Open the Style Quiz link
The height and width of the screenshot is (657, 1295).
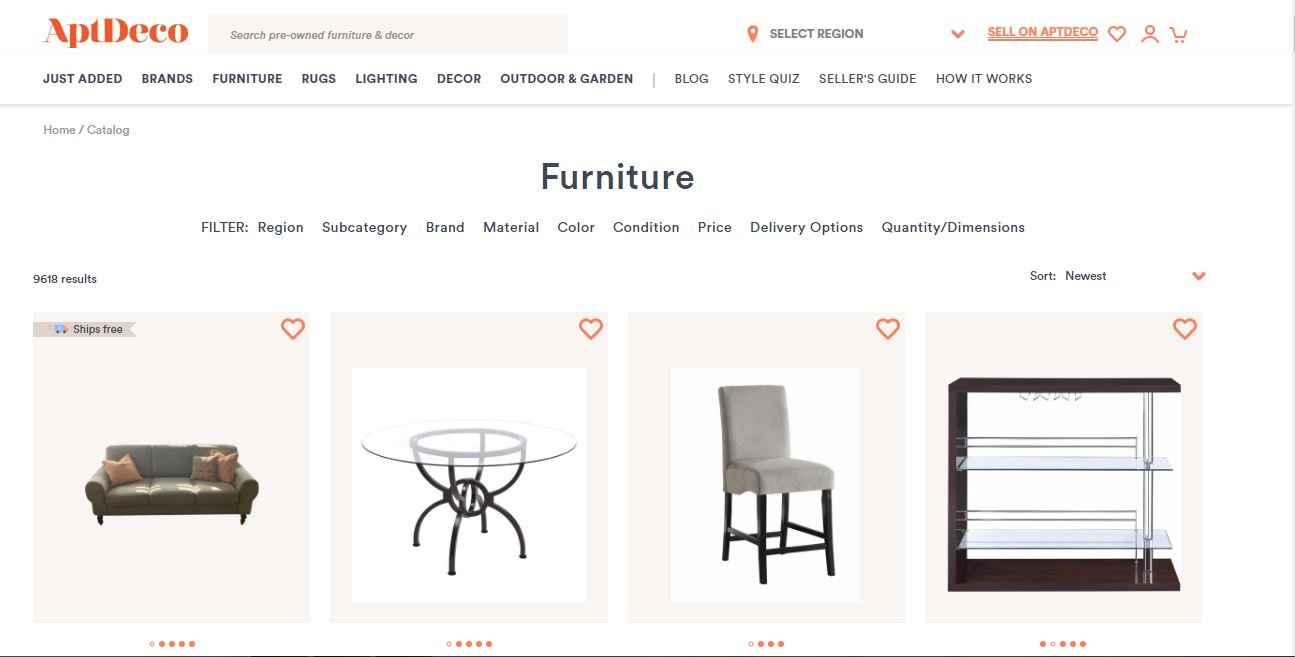(x=764, y=78)
